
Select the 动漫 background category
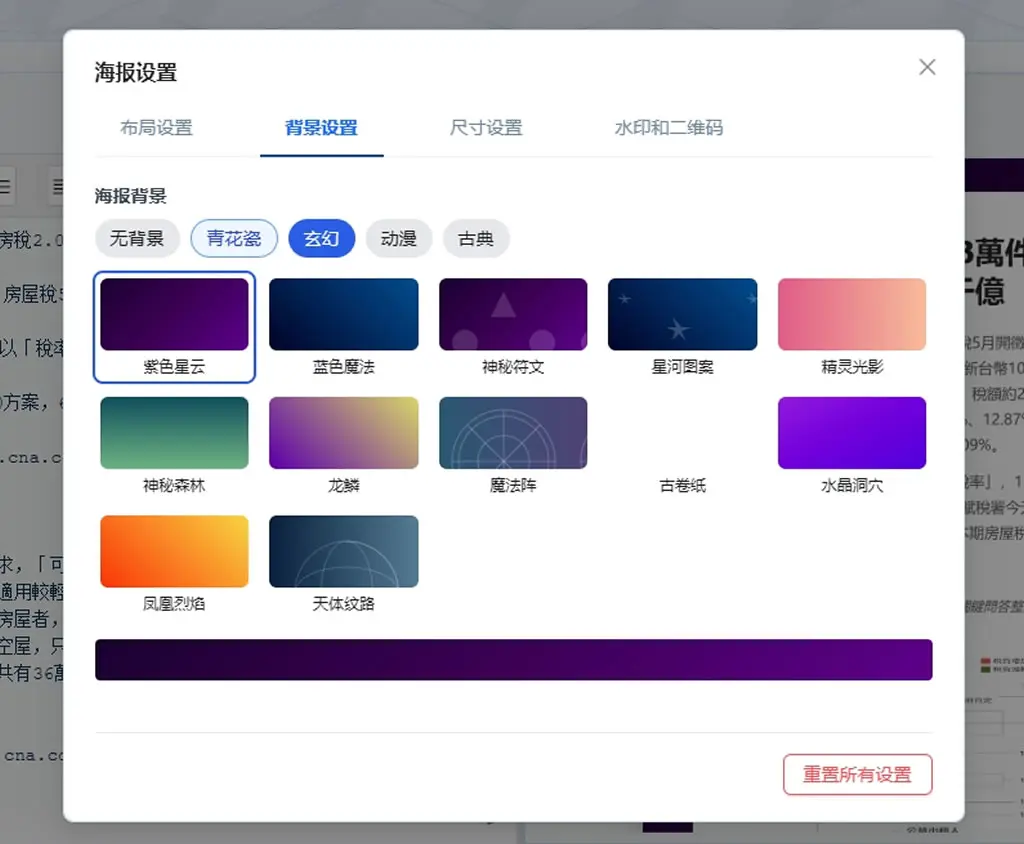[x=398, y=238]
